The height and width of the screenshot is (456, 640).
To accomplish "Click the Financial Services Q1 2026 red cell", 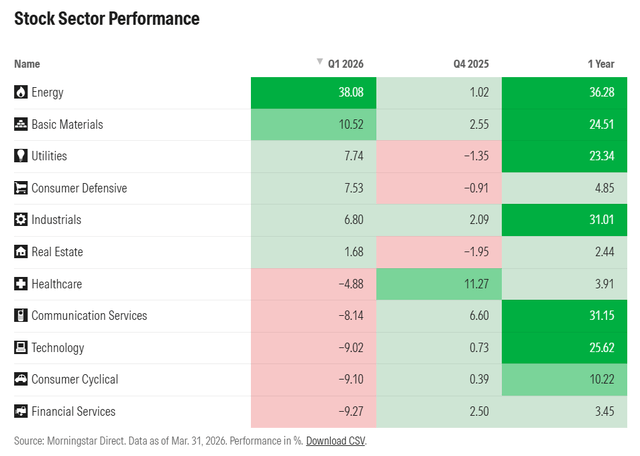I will pyautogui.click(x=312, y=412).
